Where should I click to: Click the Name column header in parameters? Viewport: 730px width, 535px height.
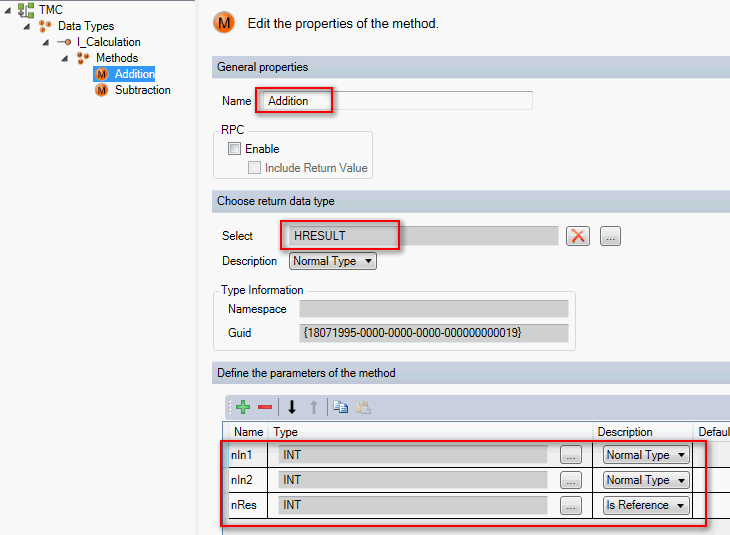coord(248,432)
